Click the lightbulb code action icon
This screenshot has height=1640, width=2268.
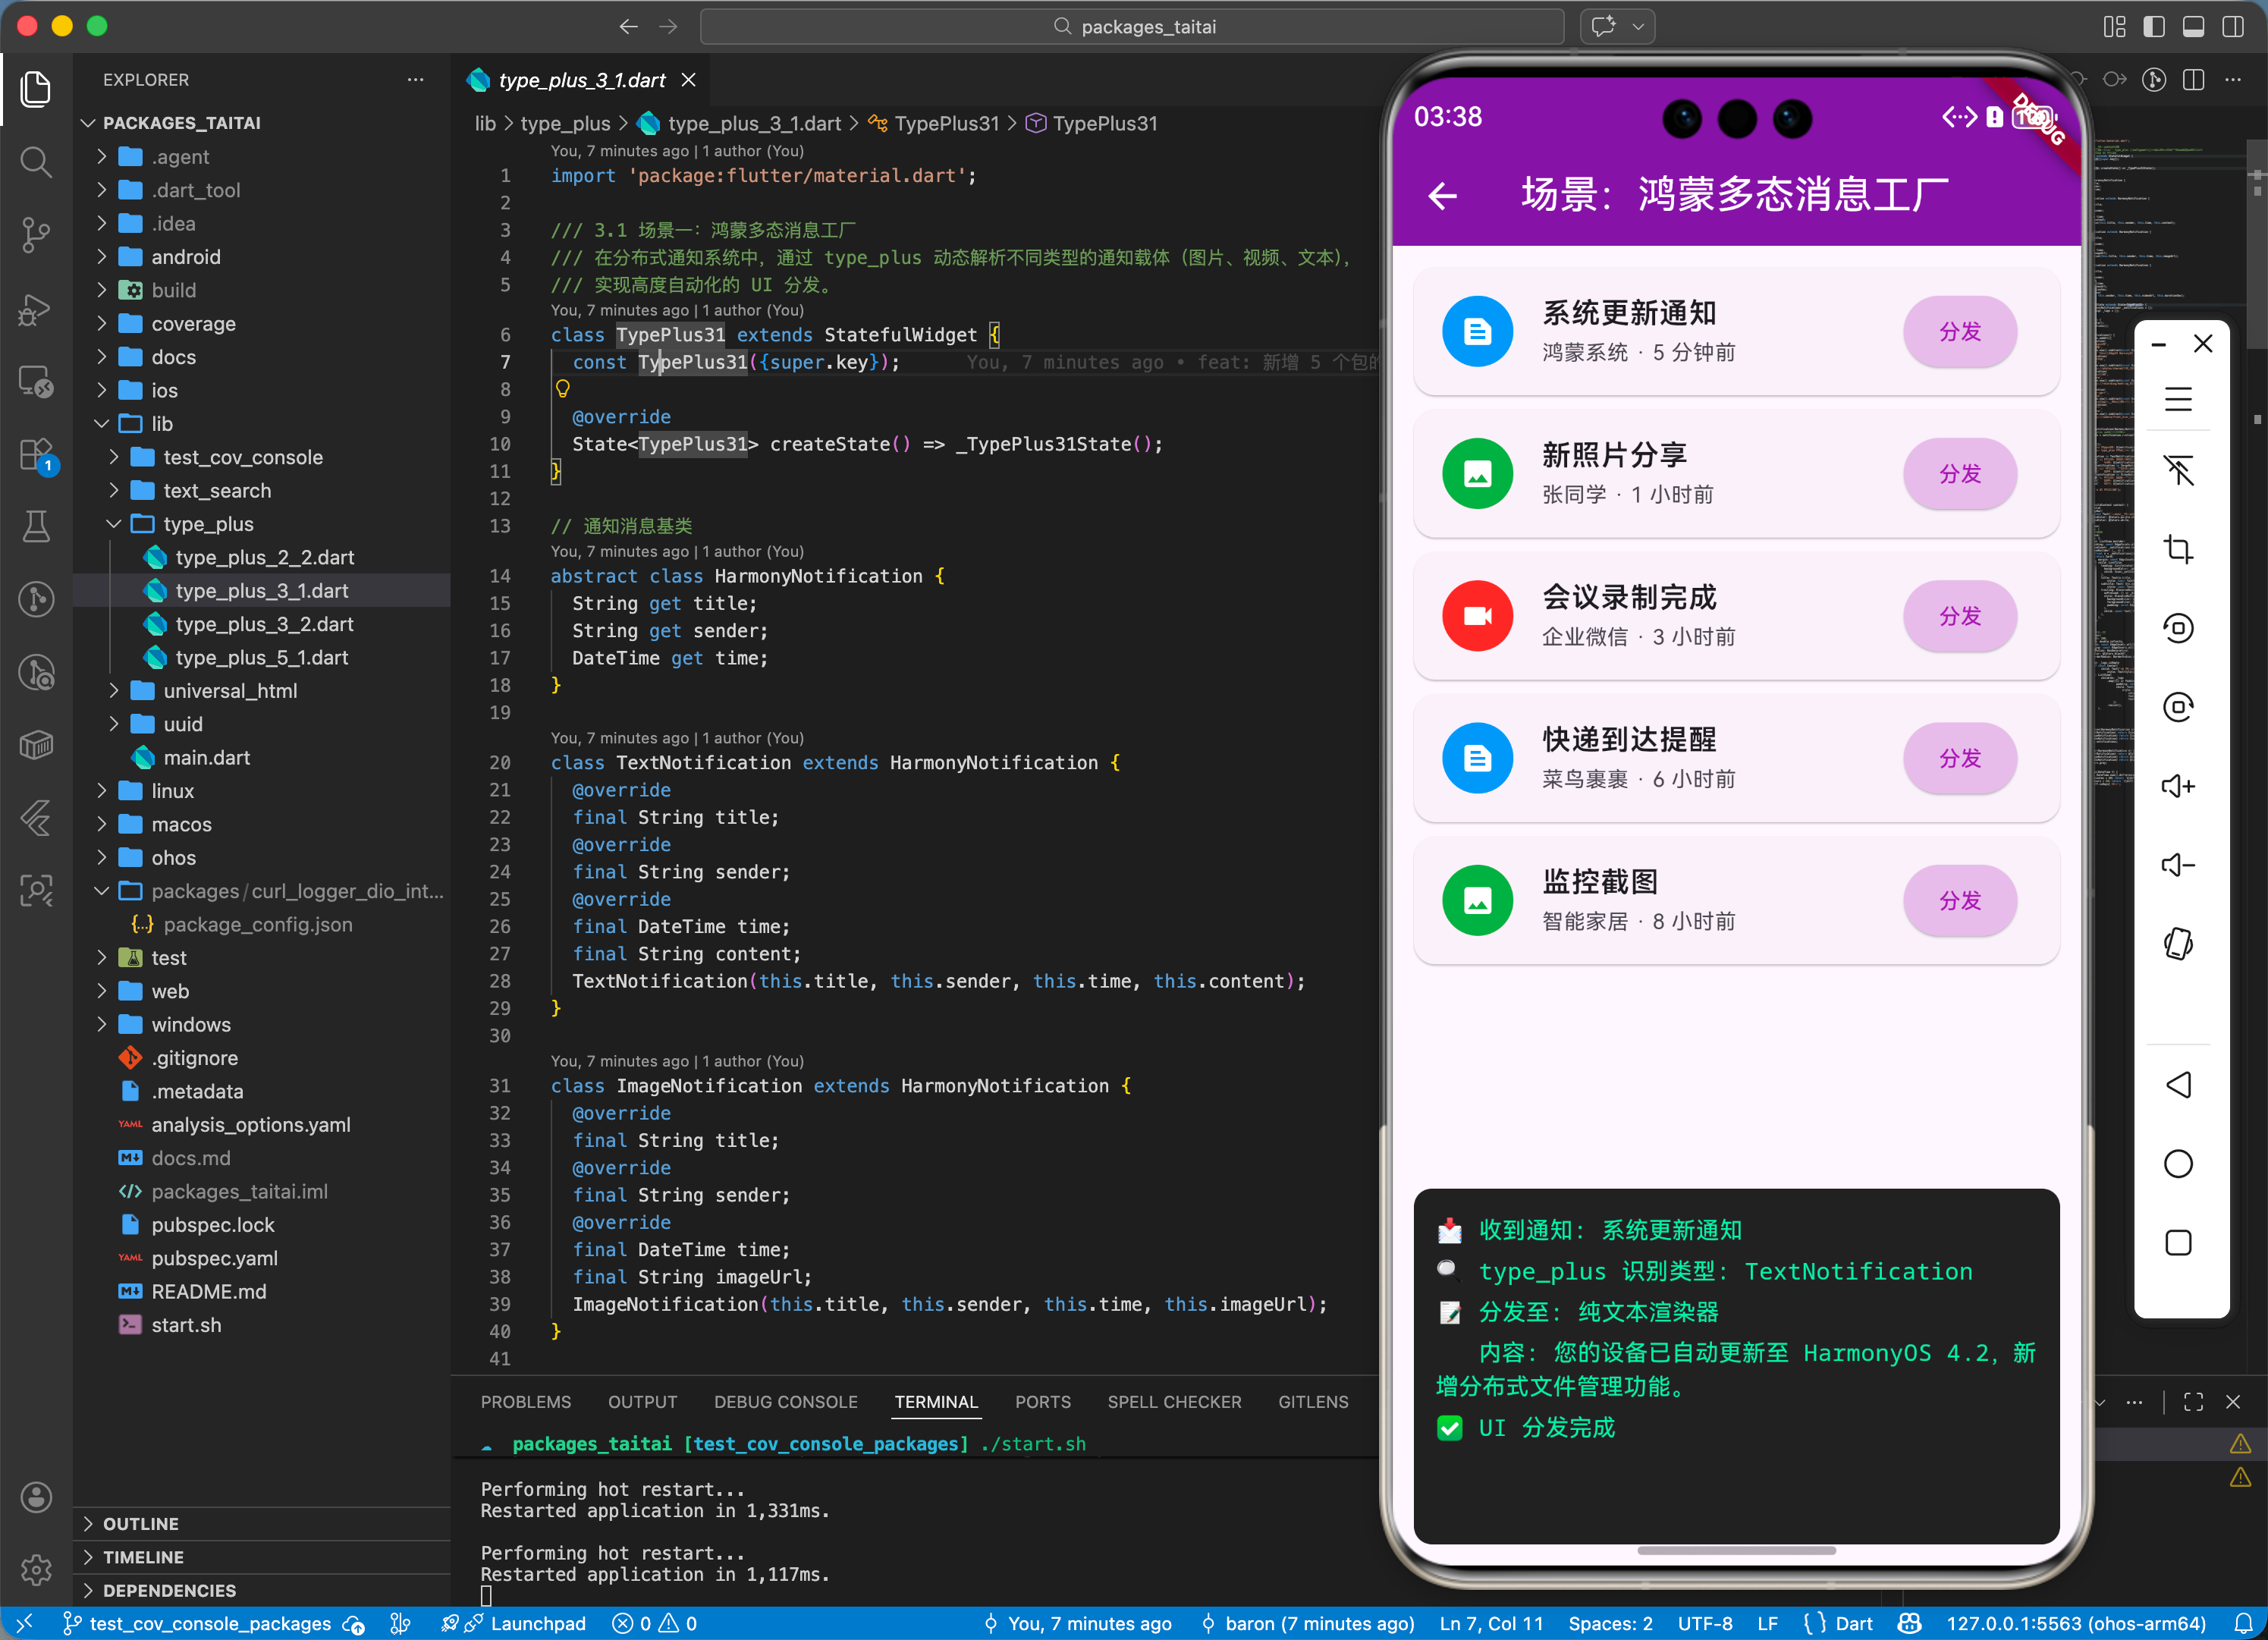point(563,389)
